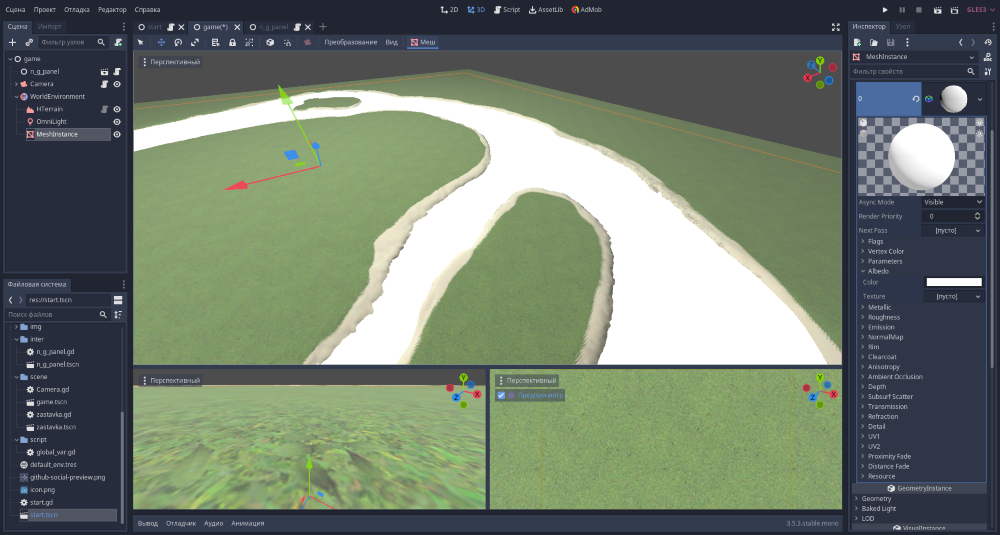The width and height of the screenshot is (1000, 535).
Task: Switch to the Узел tab
Action: pyautogui.click(x=903, y=26)
